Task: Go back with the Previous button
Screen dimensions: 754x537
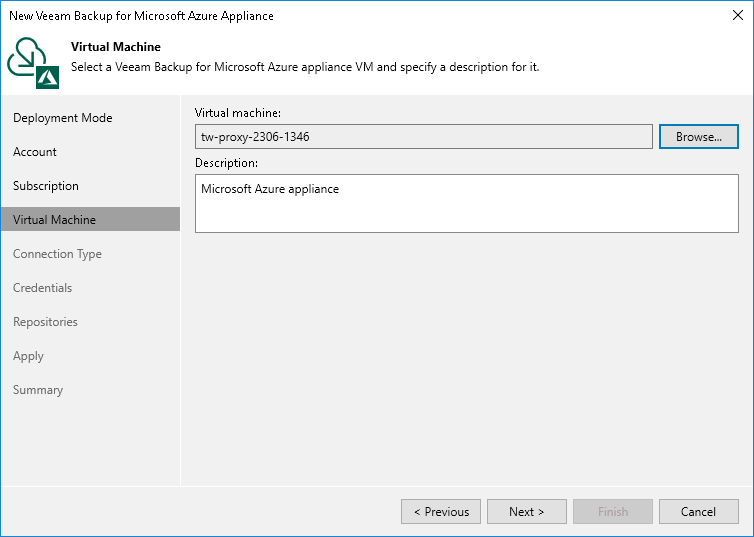Action: [441, 512]
